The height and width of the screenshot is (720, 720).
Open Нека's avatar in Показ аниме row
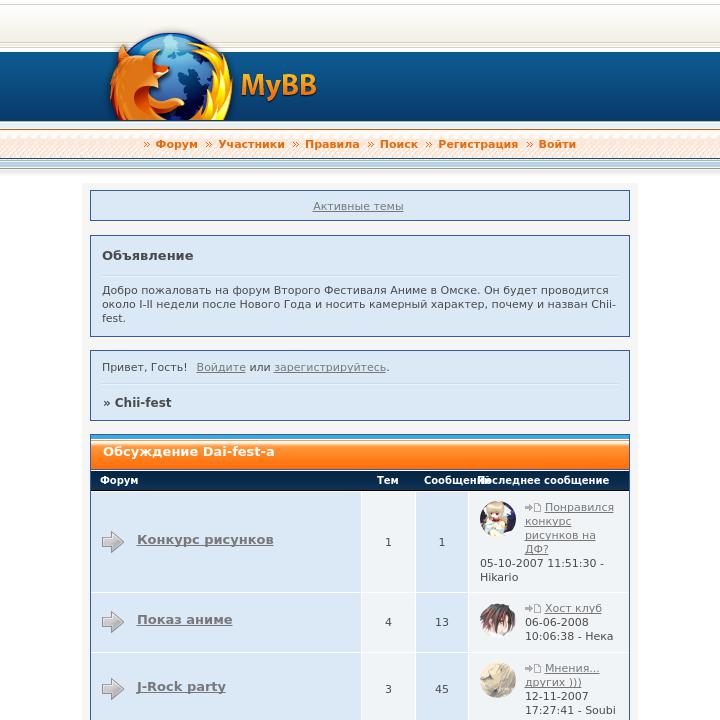tap(498, 620)
